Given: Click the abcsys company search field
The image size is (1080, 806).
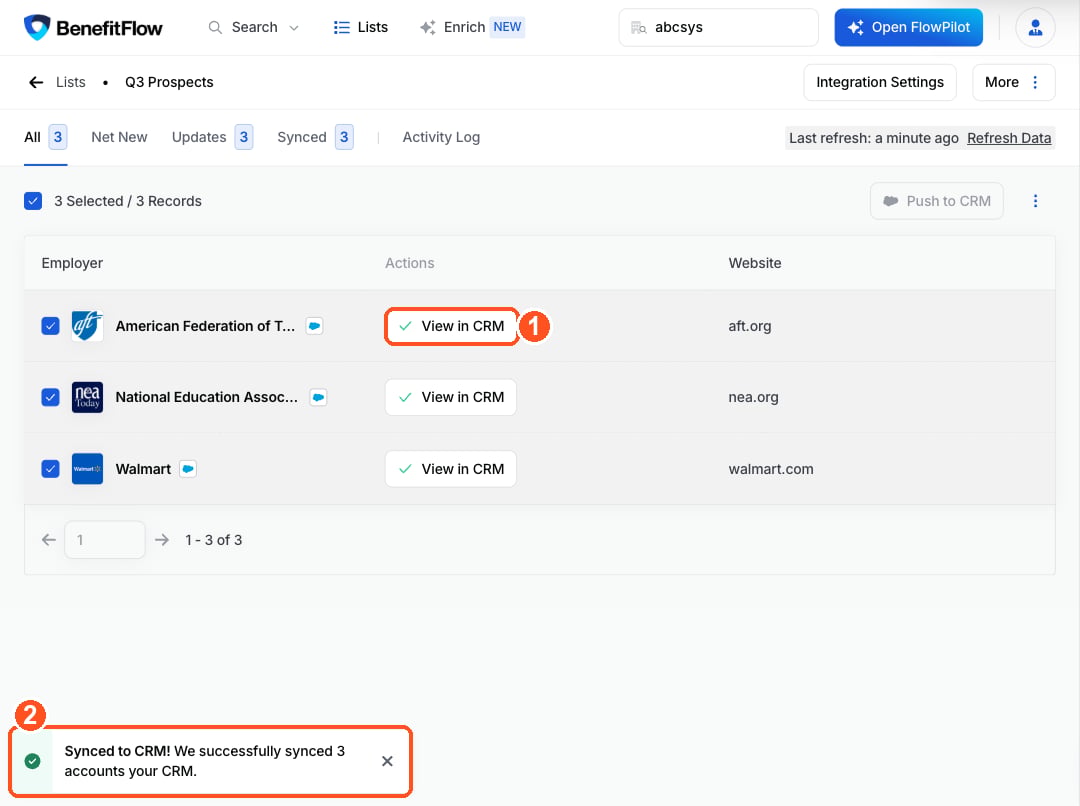Looking at the screenshot, I should 718,28.
